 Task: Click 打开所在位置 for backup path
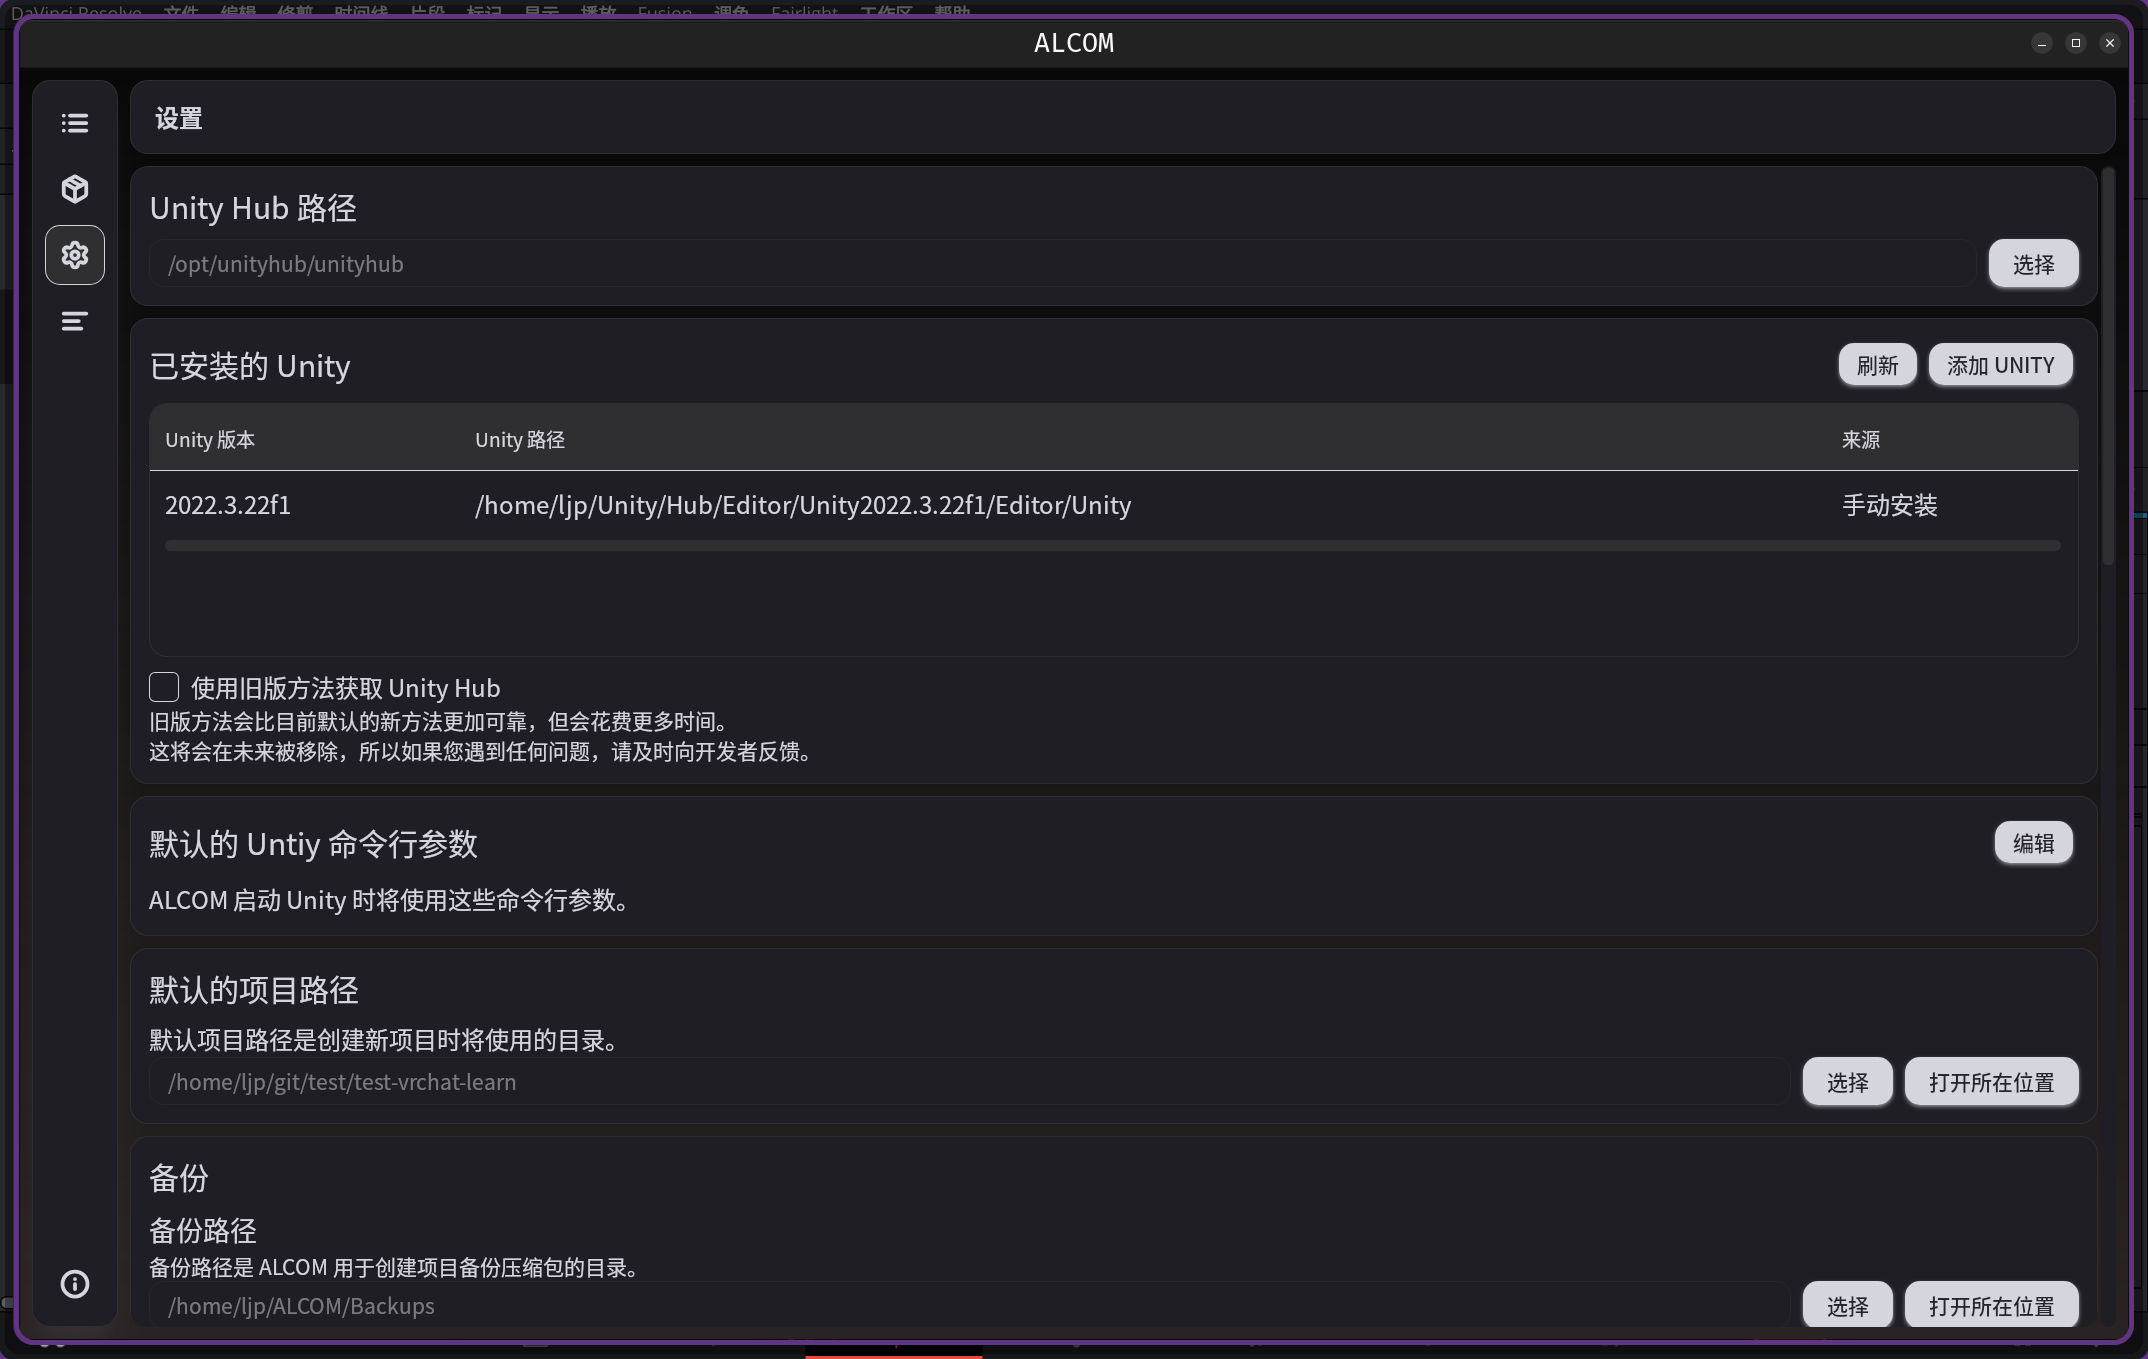[1991, 1306]
